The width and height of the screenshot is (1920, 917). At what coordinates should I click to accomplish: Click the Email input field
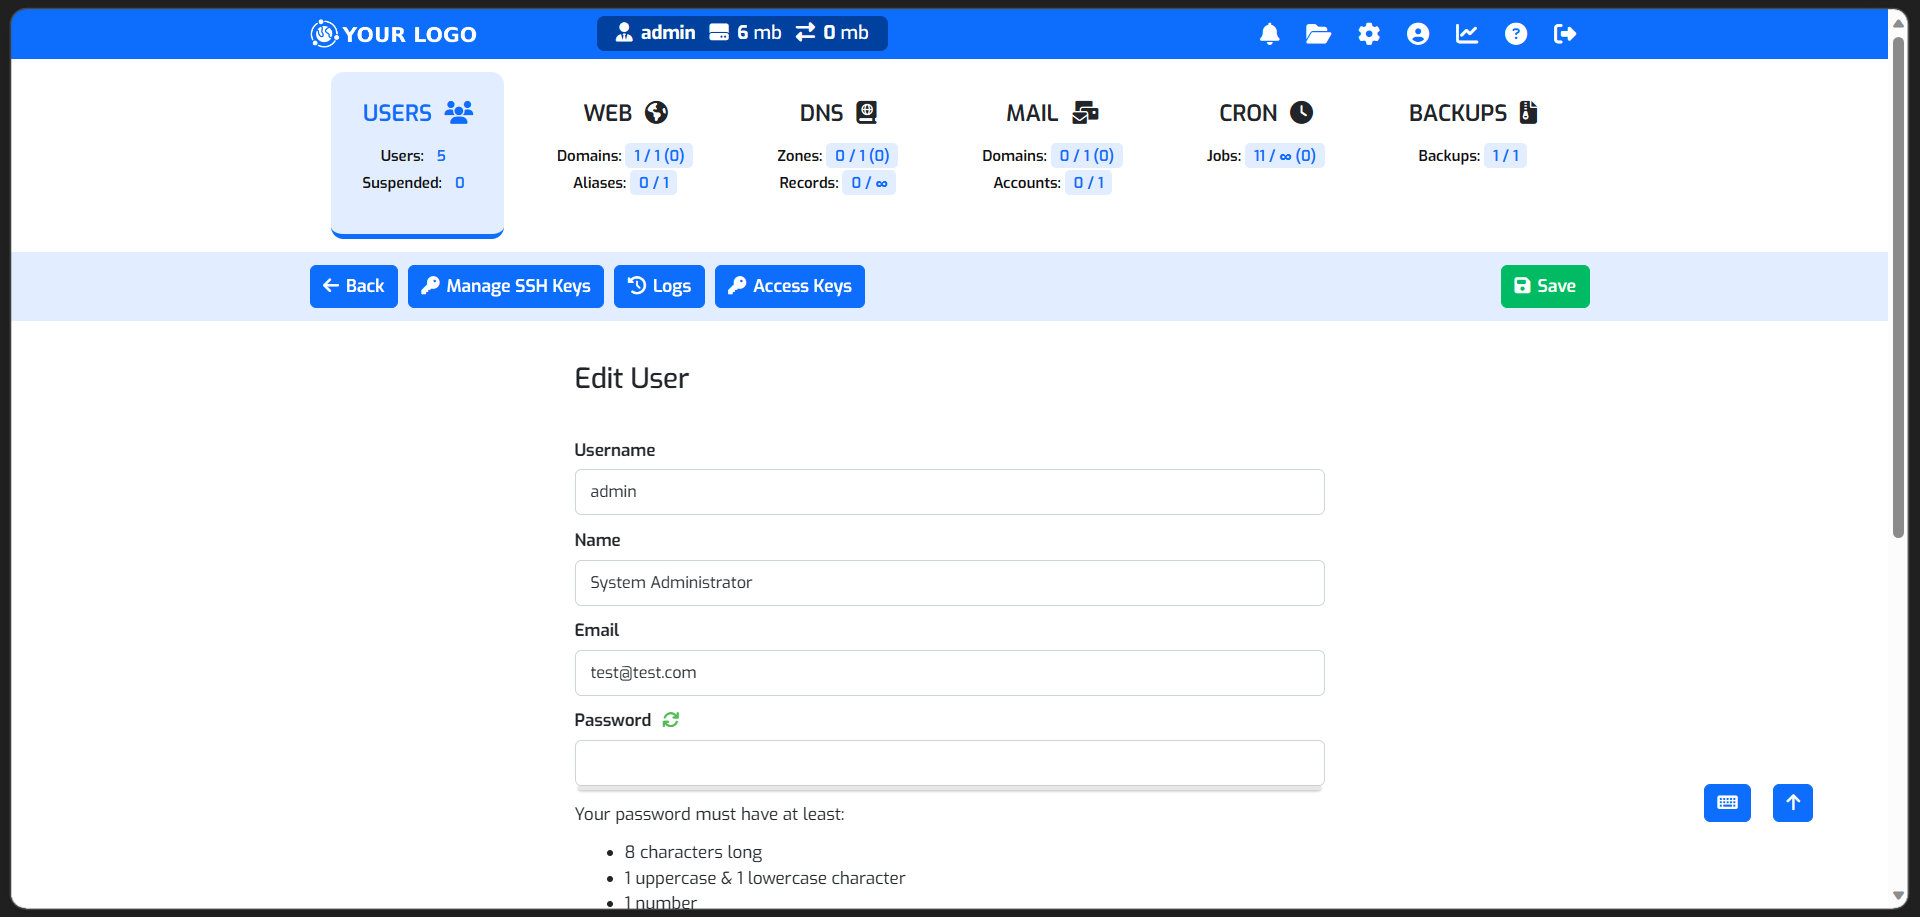(x=948, y=672)
